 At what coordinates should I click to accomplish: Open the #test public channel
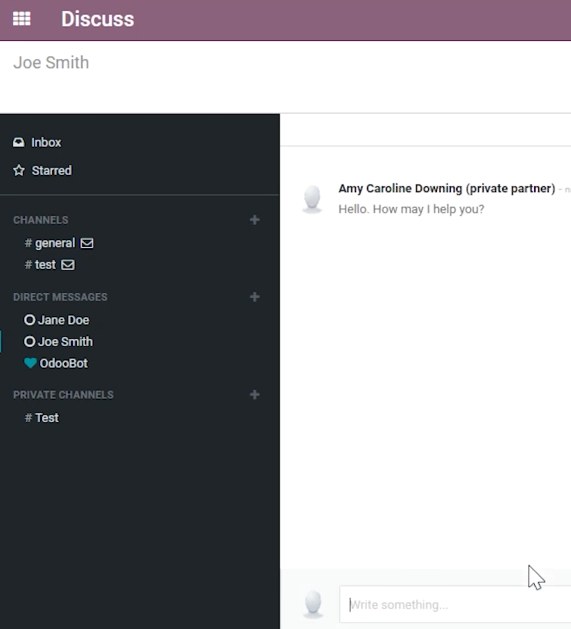[x=40, y=265]
